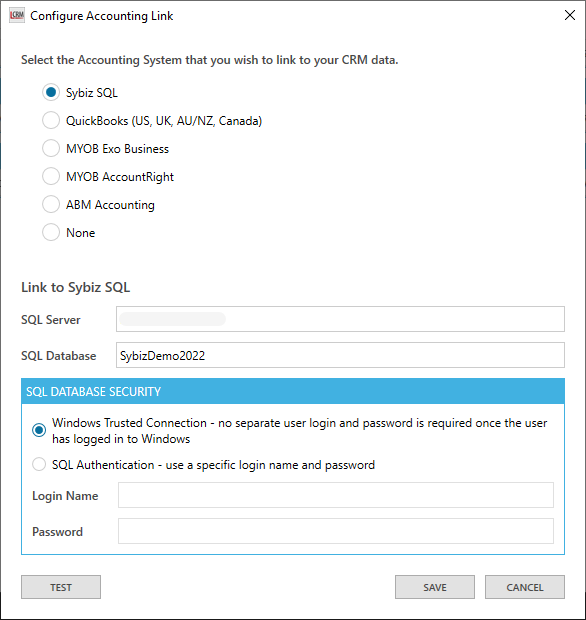
Task: Select MYOB Exo Business option
Action: click(x=51, y=148)
